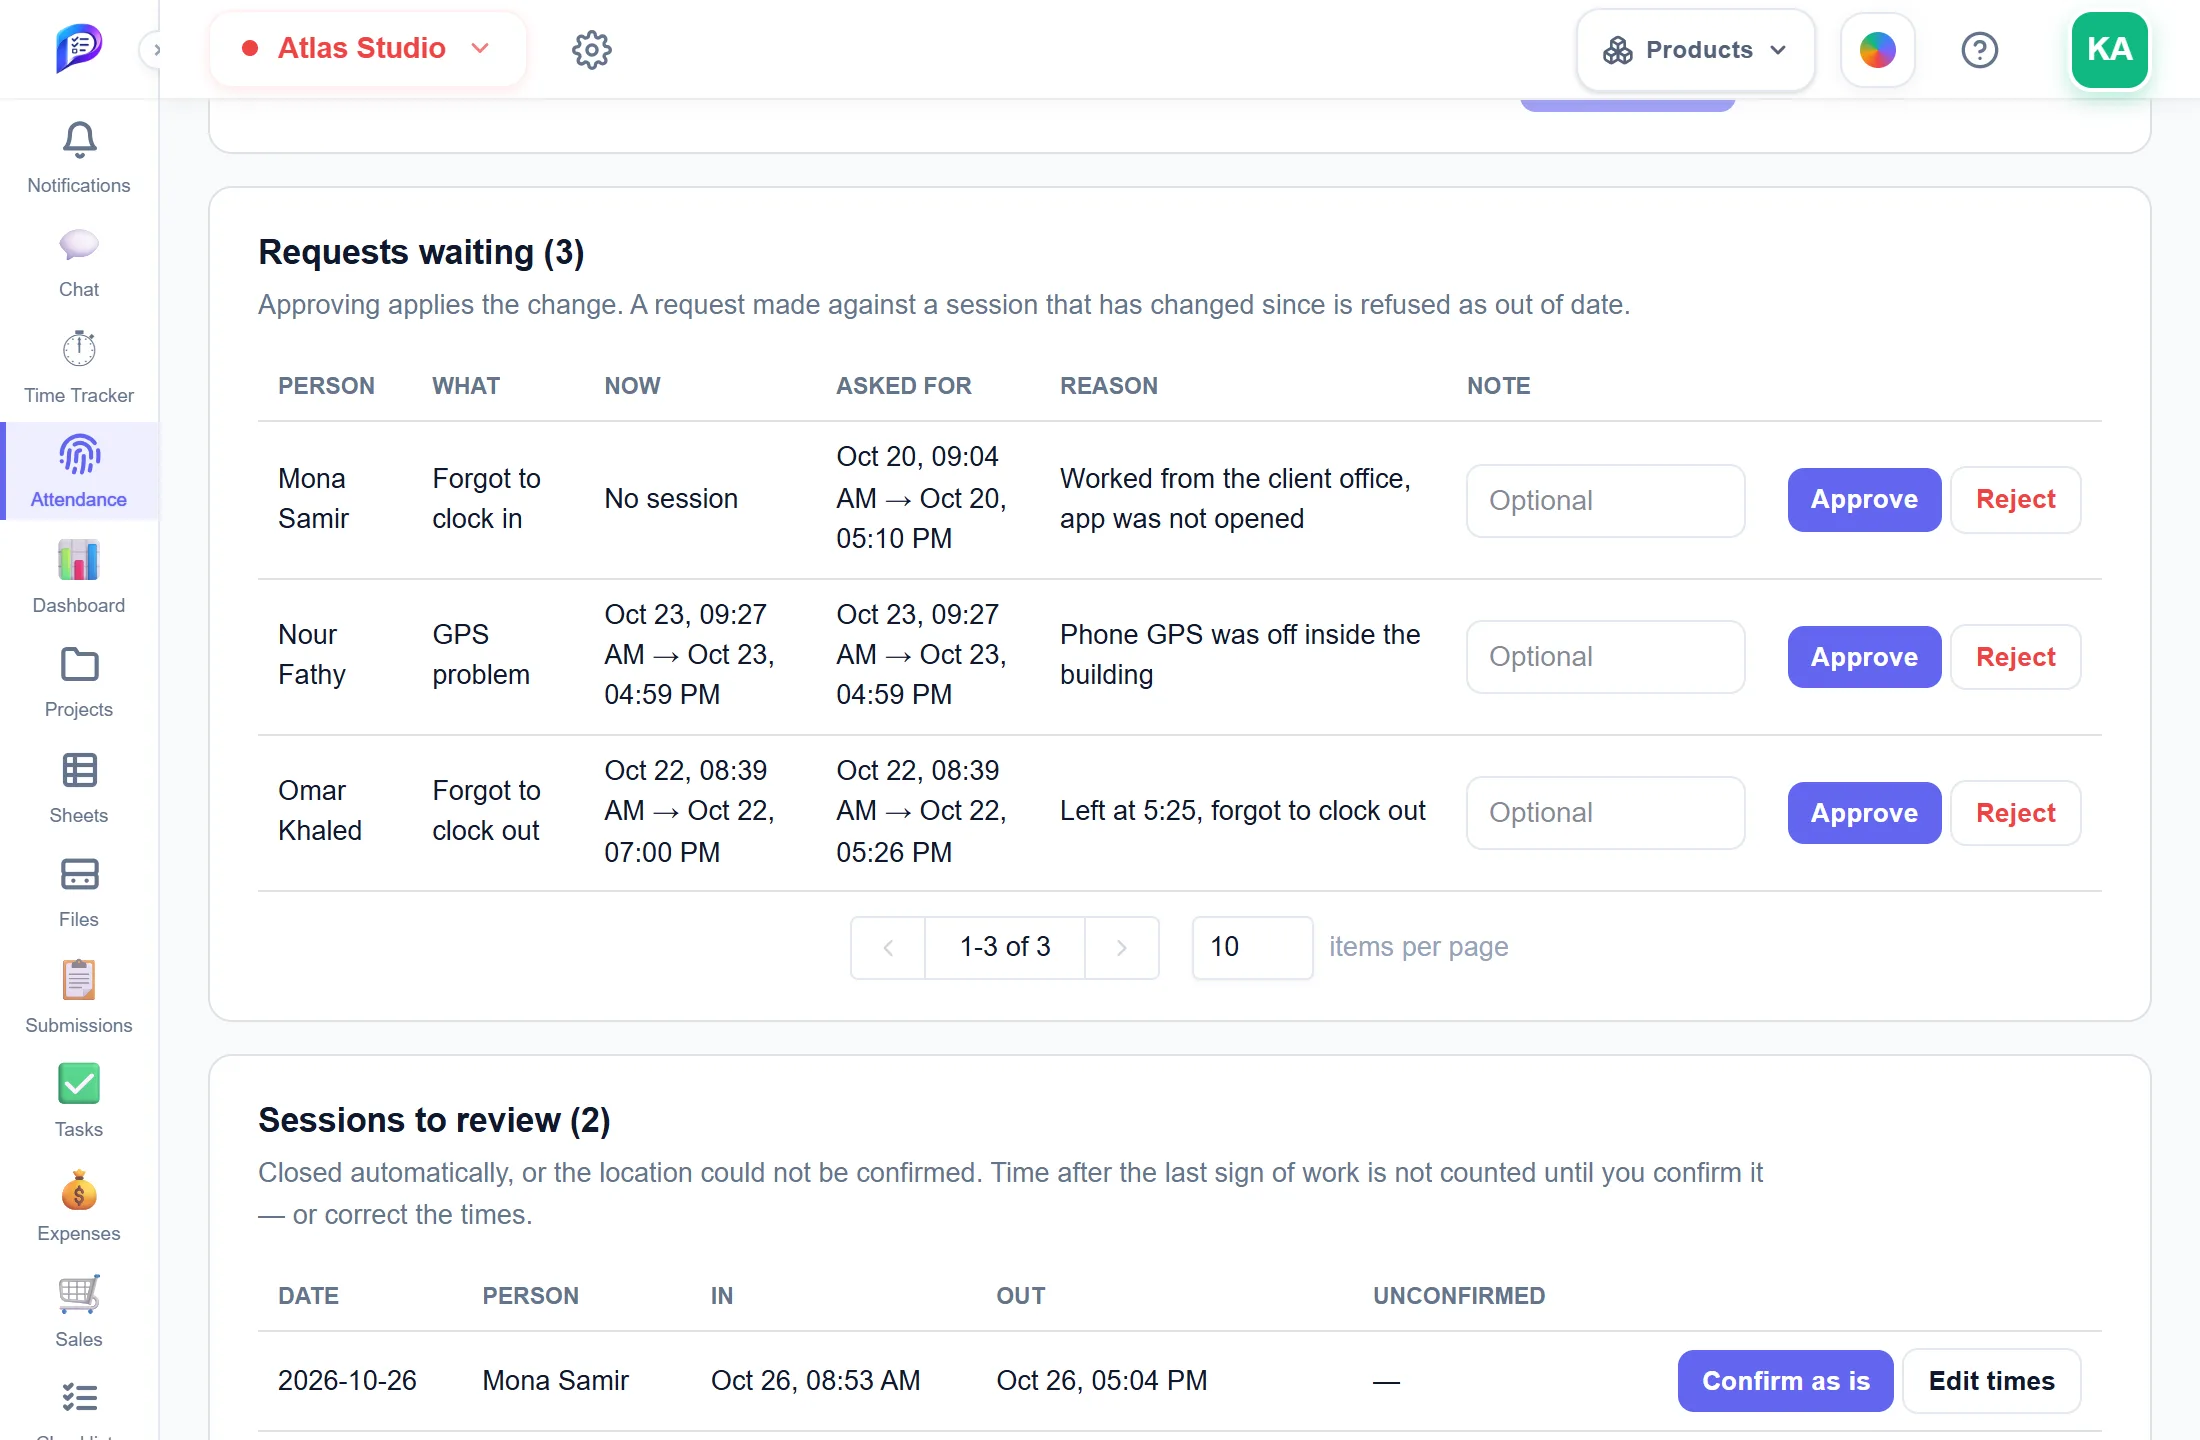Open the checklist icon at sidebar bottom
Image resolution: width=2200 pixels, height=1440 pixels.
click(79, 1398)
